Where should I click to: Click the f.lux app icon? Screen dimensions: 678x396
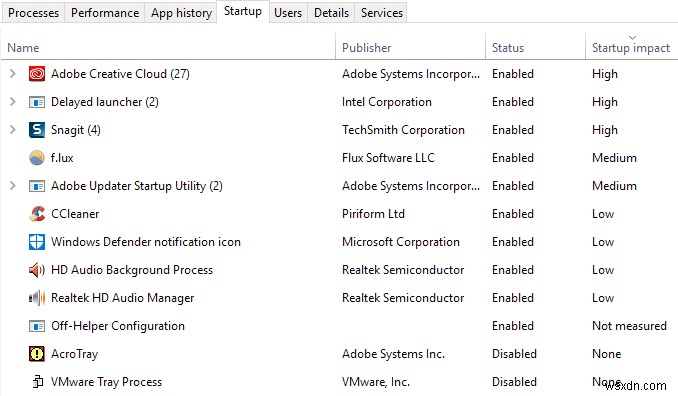click(x=37, y=158)
